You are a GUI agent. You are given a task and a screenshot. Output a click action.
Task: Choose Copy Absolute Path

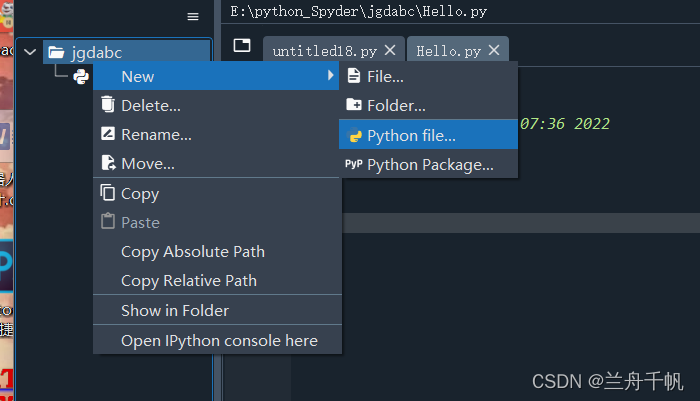[193, 252]
